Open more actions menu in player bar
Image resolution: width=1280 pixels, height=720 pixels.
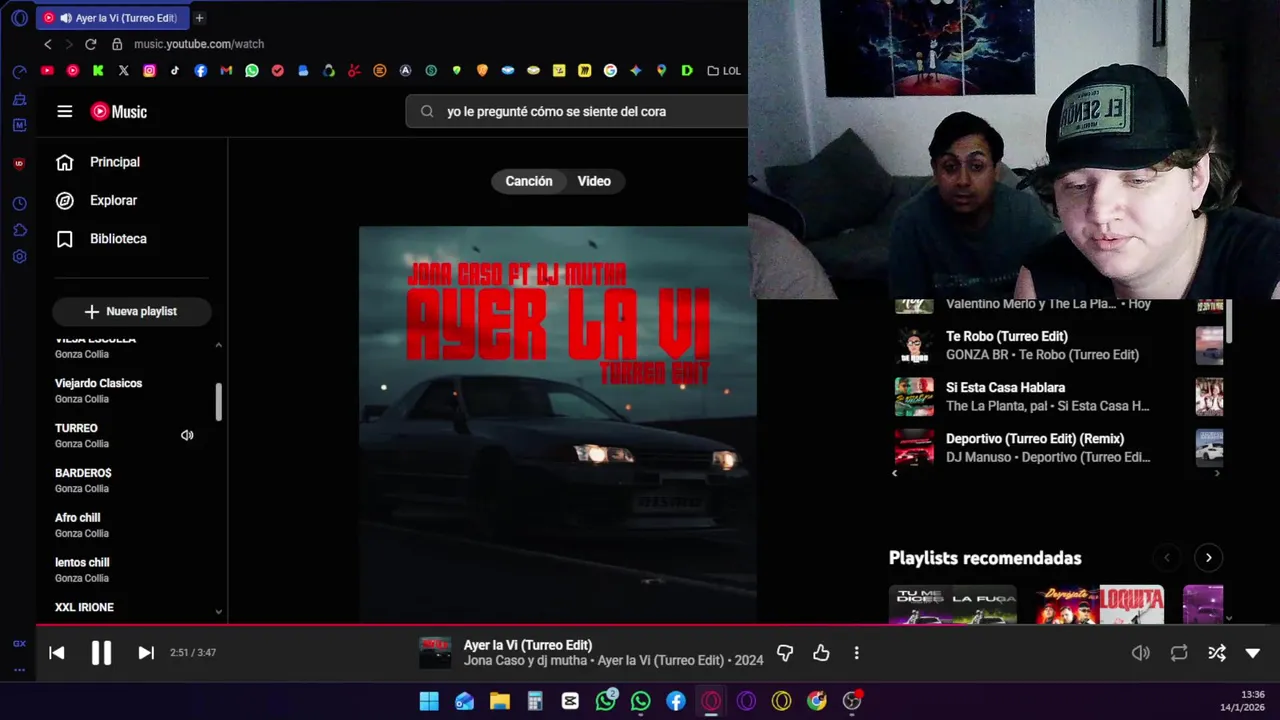[x=856, y=653]
